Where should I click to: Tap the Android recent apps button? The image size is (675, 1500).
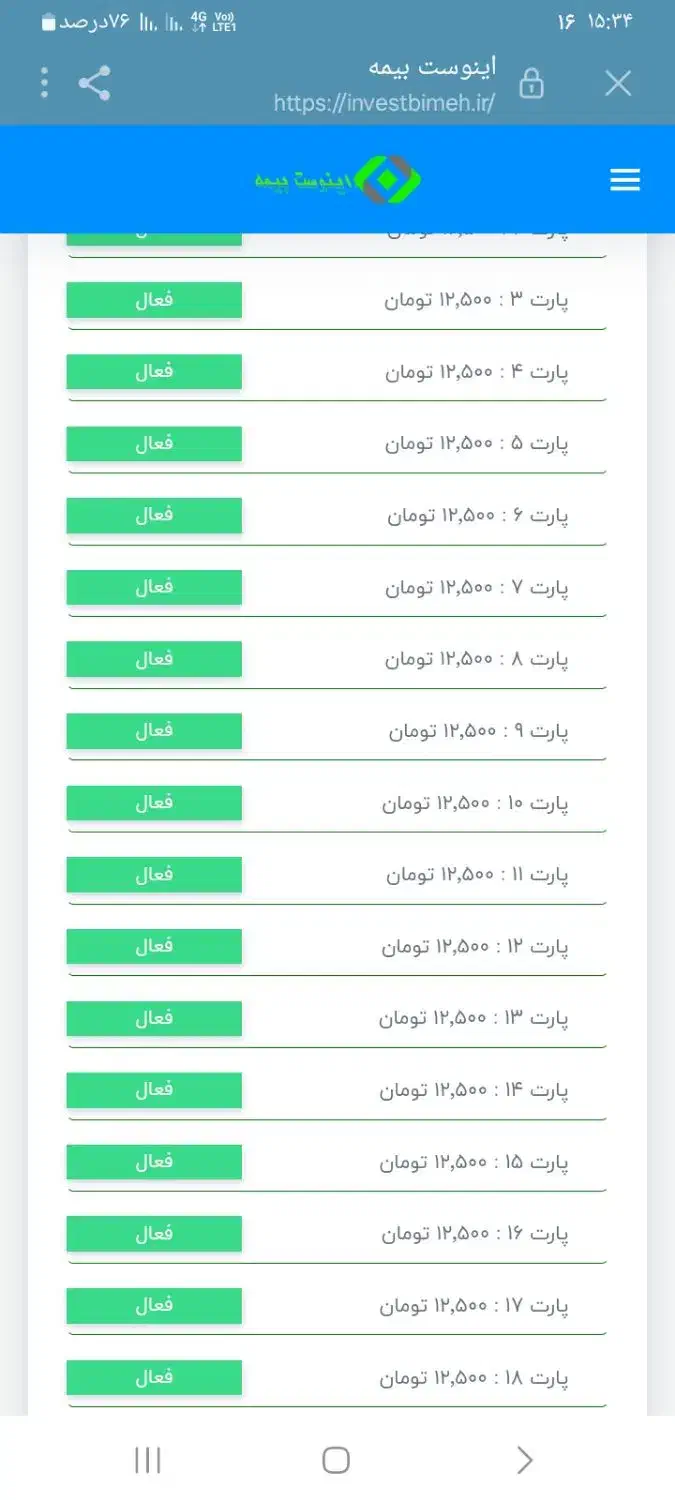pos(148,1460)
